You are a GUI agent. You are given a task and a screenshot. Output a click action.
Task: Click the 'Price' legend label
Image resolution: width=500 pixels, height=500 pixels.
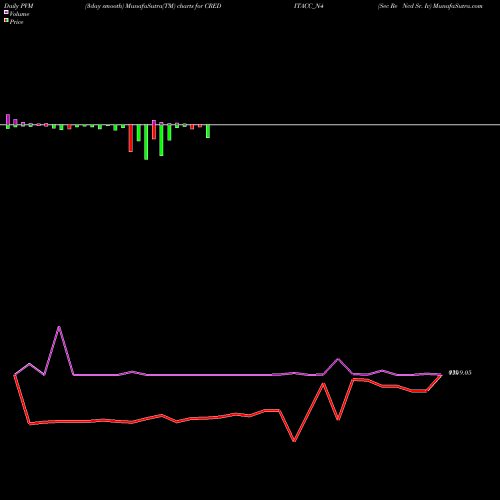pyautogui.click(x=16, y=22)
